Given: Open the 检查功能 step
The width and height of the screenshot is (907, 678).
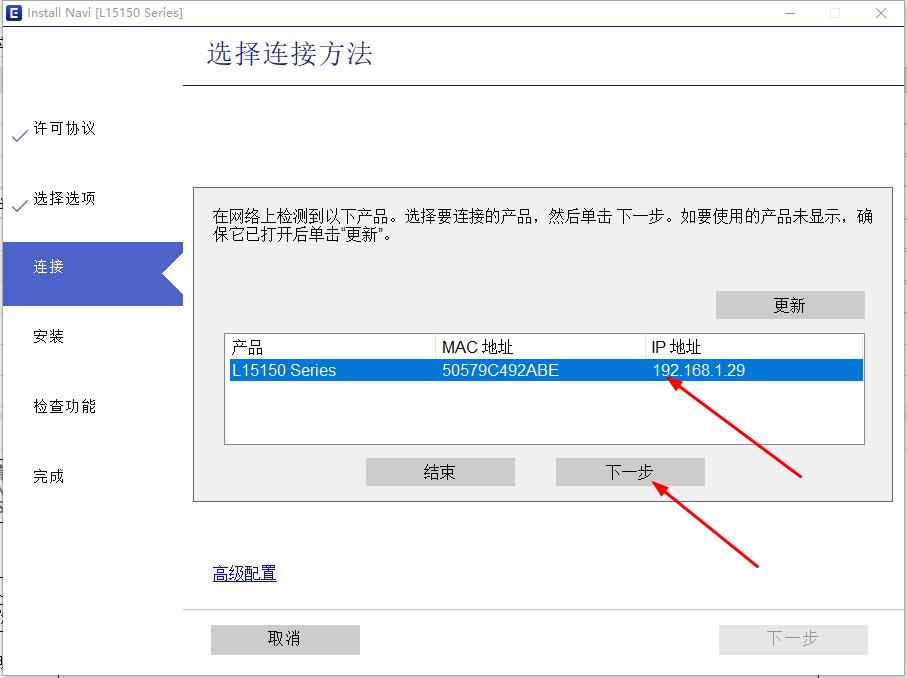Looking at the screenshot, I should pyautogui.click(x=64, y=407).
